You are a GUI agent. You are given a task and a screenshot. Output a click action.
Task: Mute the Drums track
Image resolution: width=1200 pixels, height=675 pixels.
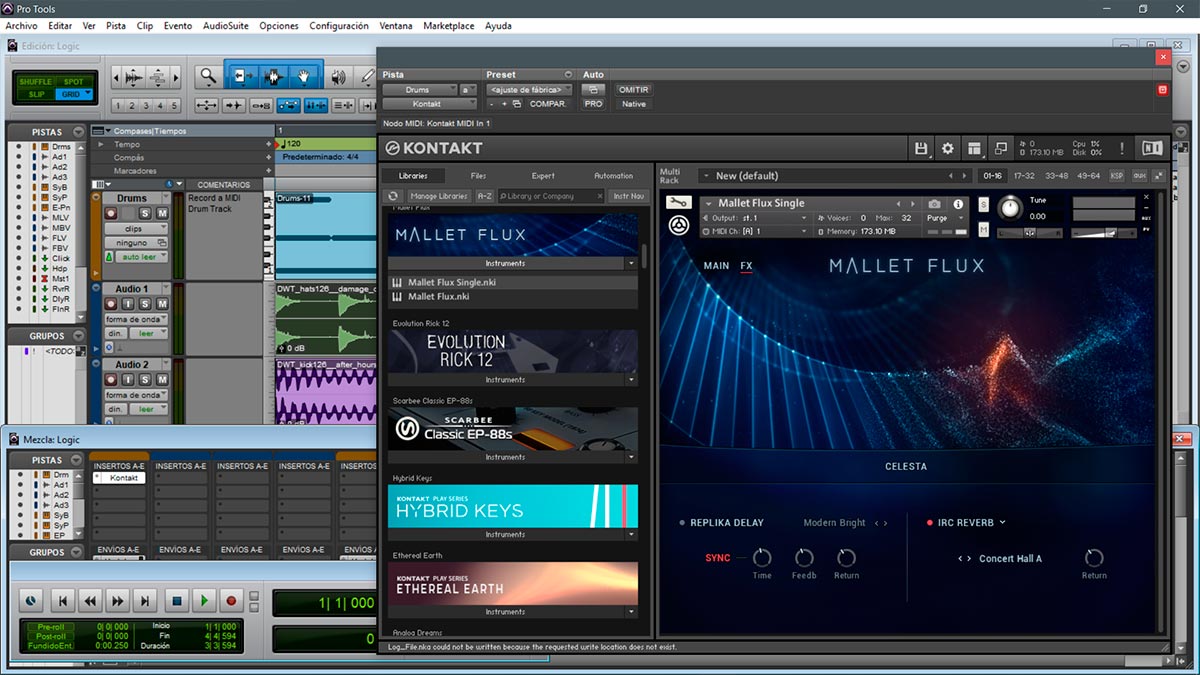162,213
